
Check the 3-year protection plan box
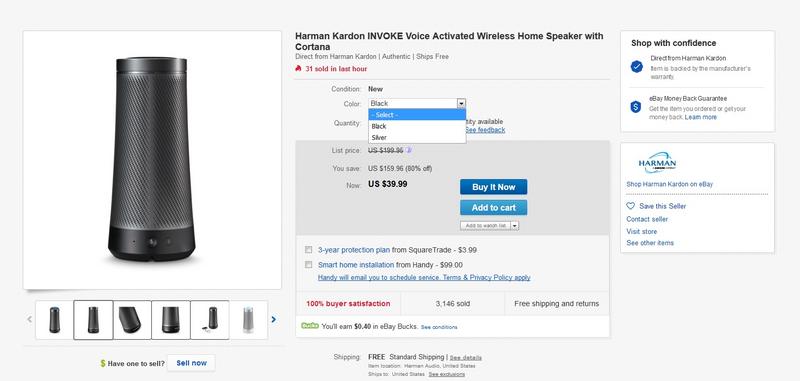[308, 250]
